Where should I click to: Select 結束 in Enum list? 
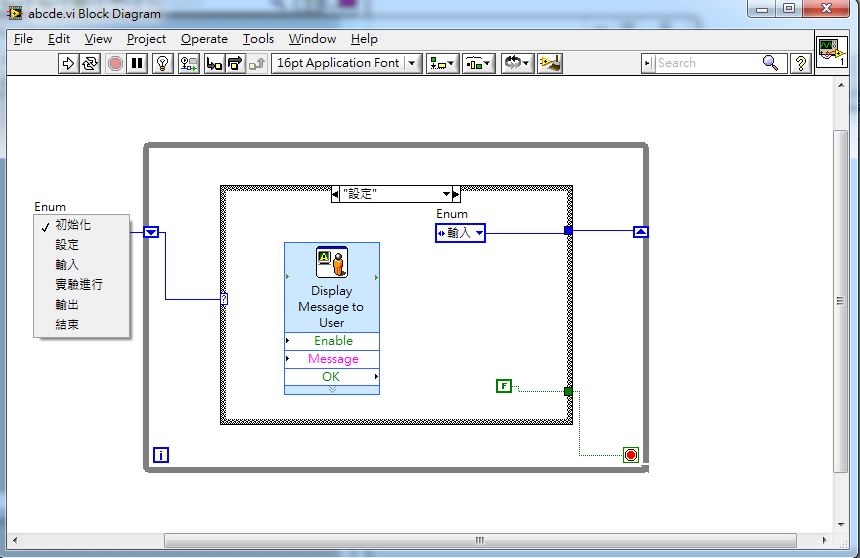click(82, 324)
